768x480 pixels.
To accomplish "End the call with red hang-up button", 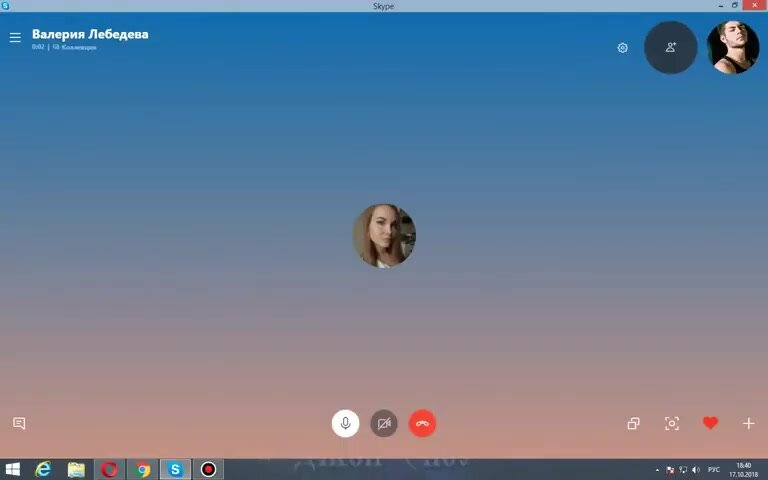I will tap(422, 423).
